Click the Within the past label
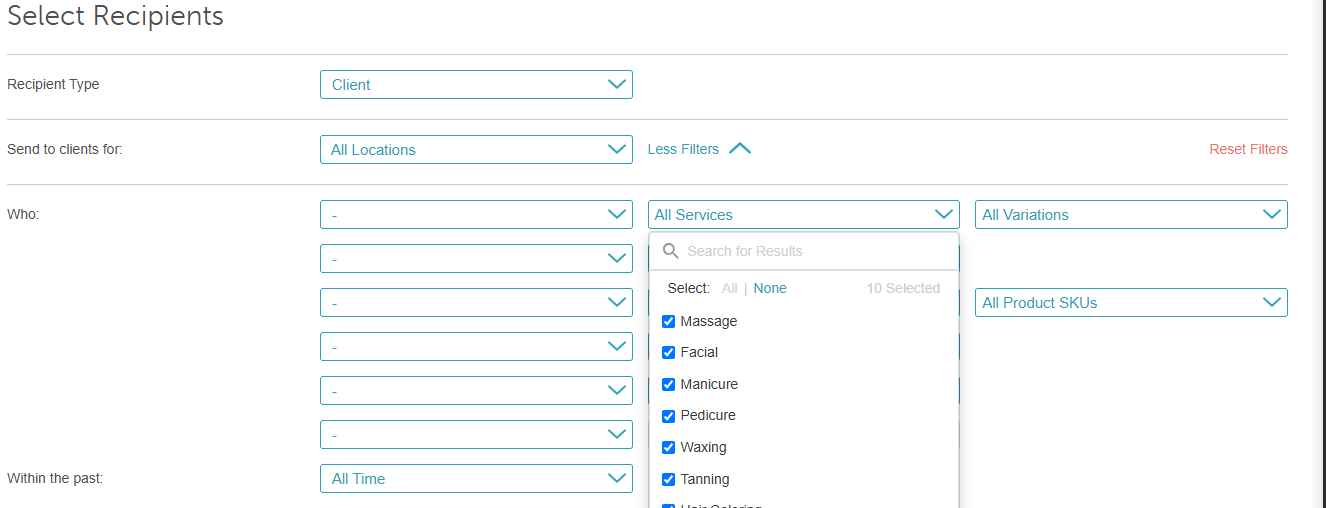 point(55,478)
